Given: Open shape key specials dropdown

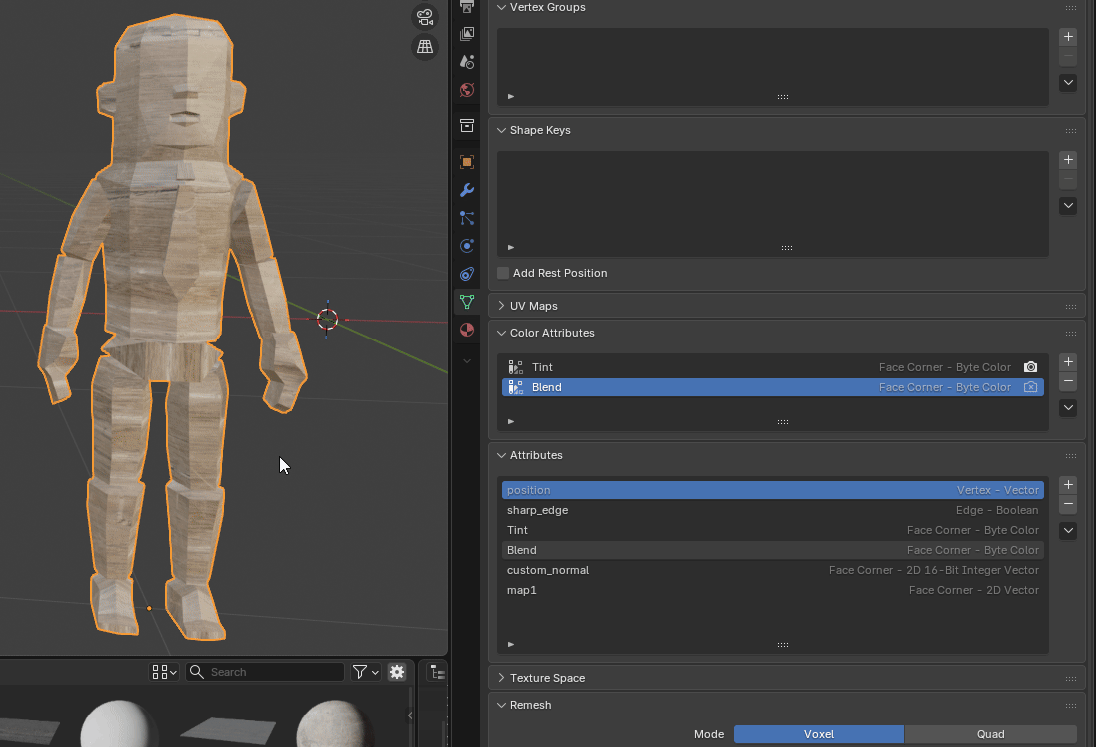Looking at the screenshot, I should pyautogui.click(x=1068, y=206).
